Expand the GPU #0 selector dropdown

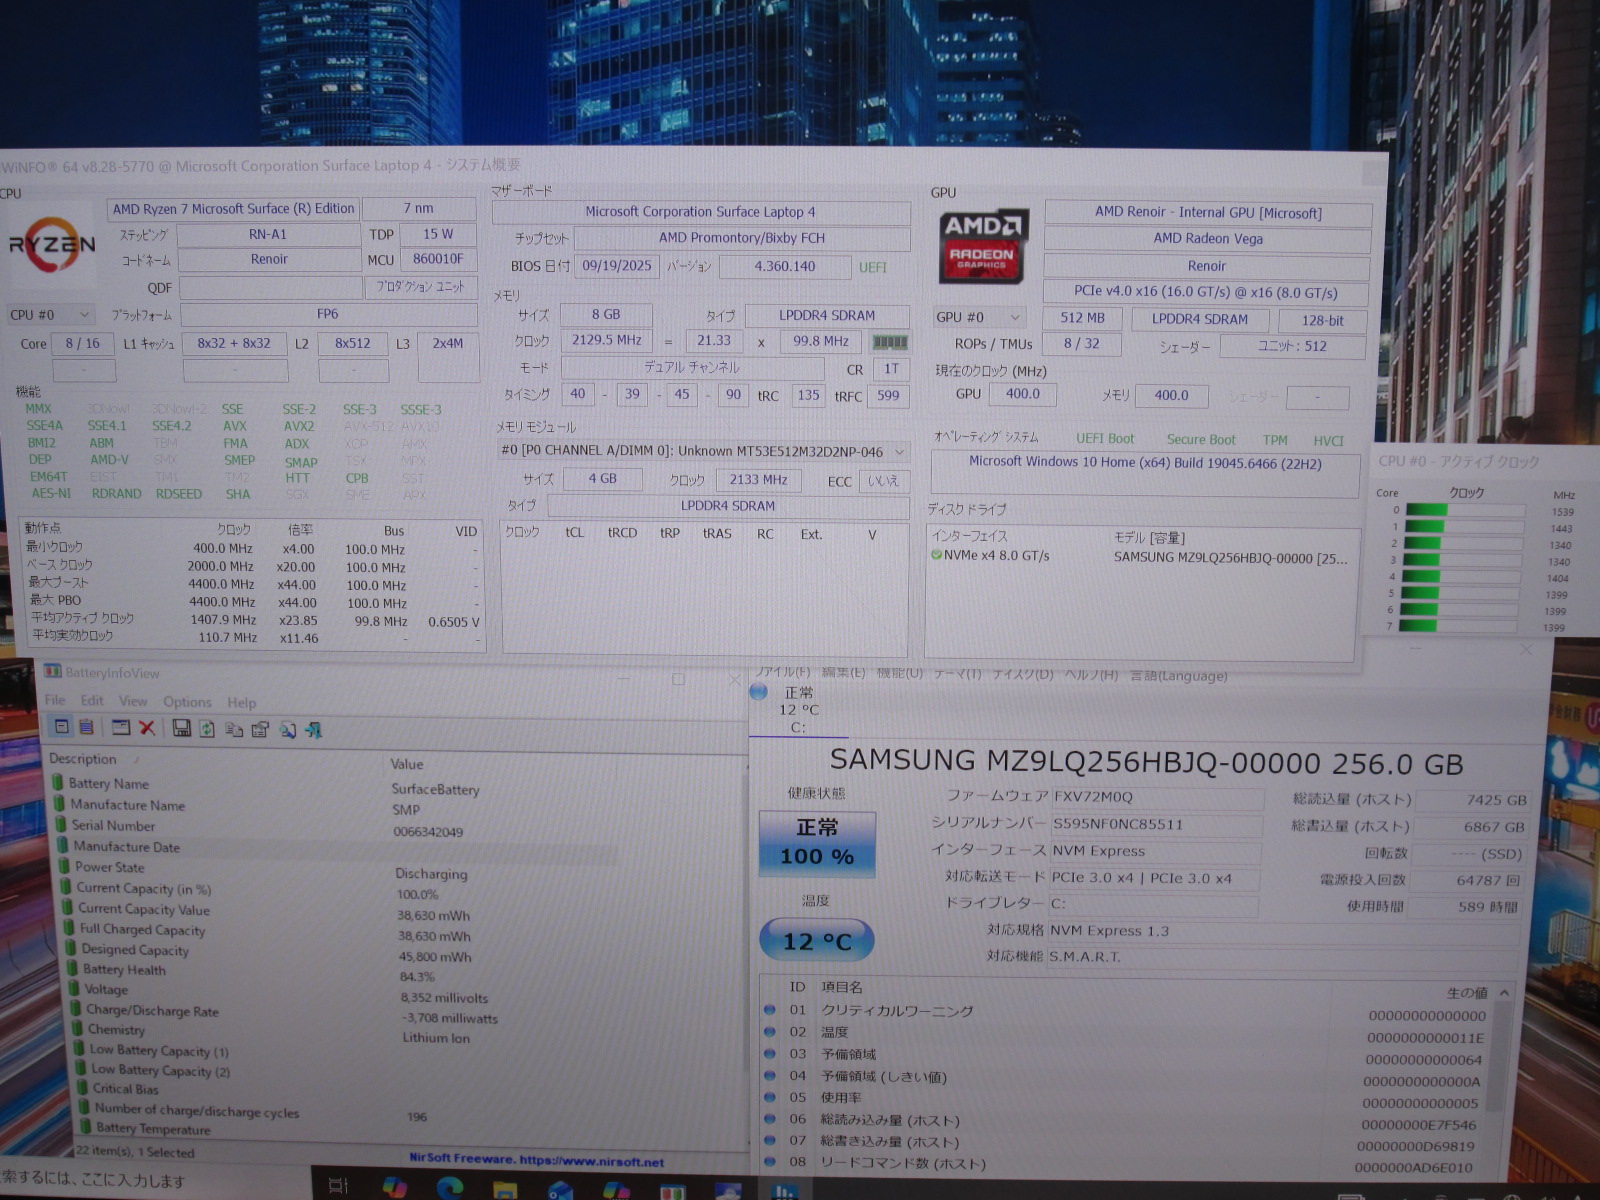[x=1015, y=317]
